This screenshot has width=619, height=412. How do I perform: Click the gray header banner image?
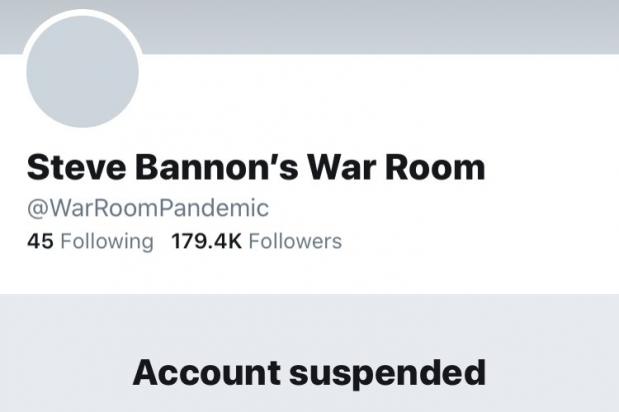click(x=380, y=24)
